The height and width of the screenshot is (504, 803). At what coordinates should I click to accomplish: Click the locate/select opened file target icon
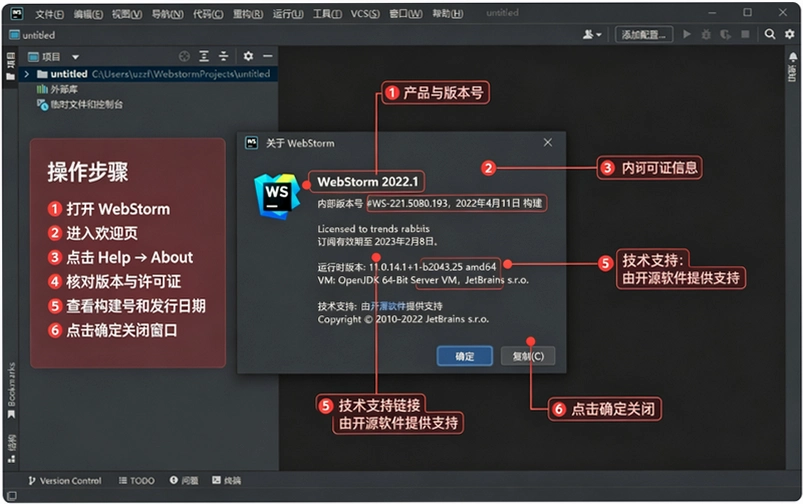coord(184,56)
